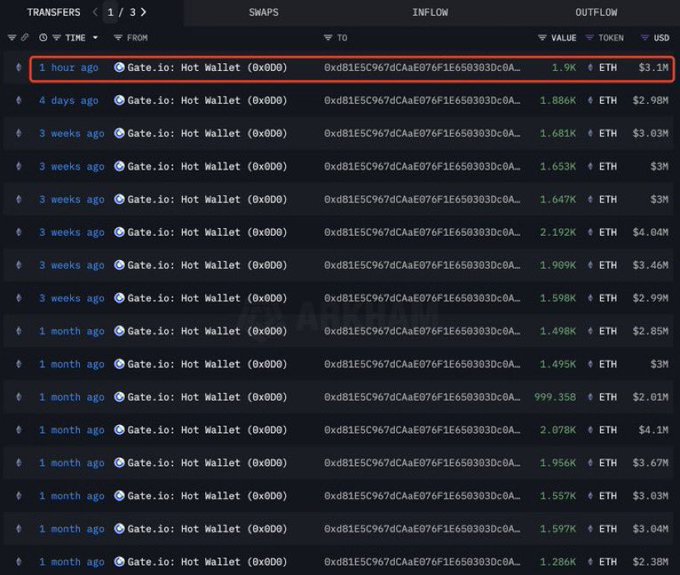Screen dimensions: 680x575
Task: Click Gate.io logo on the 1.886K row
Action: (x=119, y=100)
